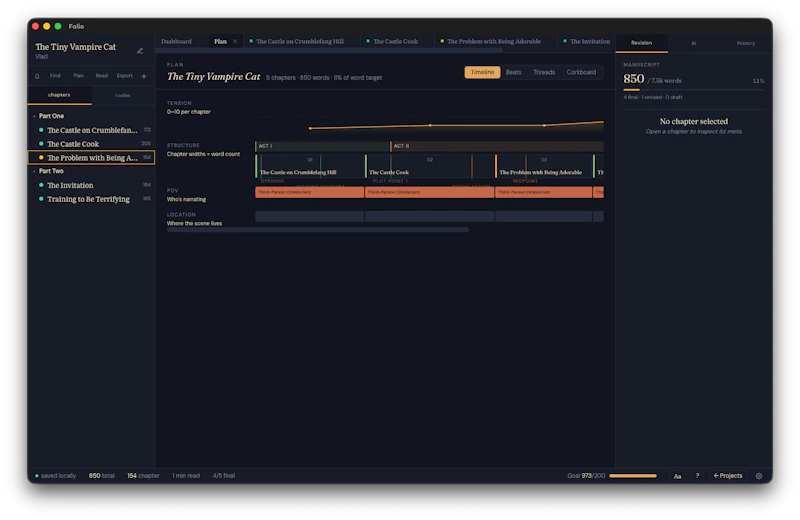
Task: Click the first Third-Person Omniscient POV bar
Action: [310, 192]
